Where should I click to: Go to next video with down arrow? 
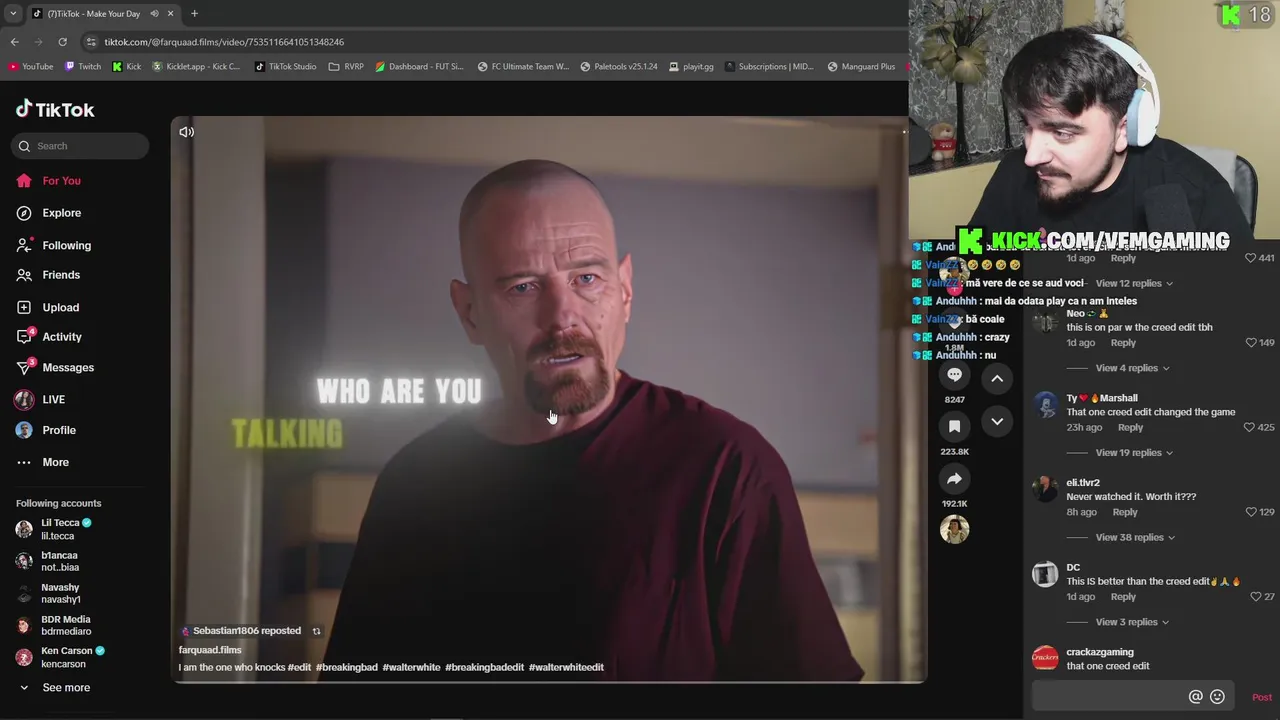(997, 422)
